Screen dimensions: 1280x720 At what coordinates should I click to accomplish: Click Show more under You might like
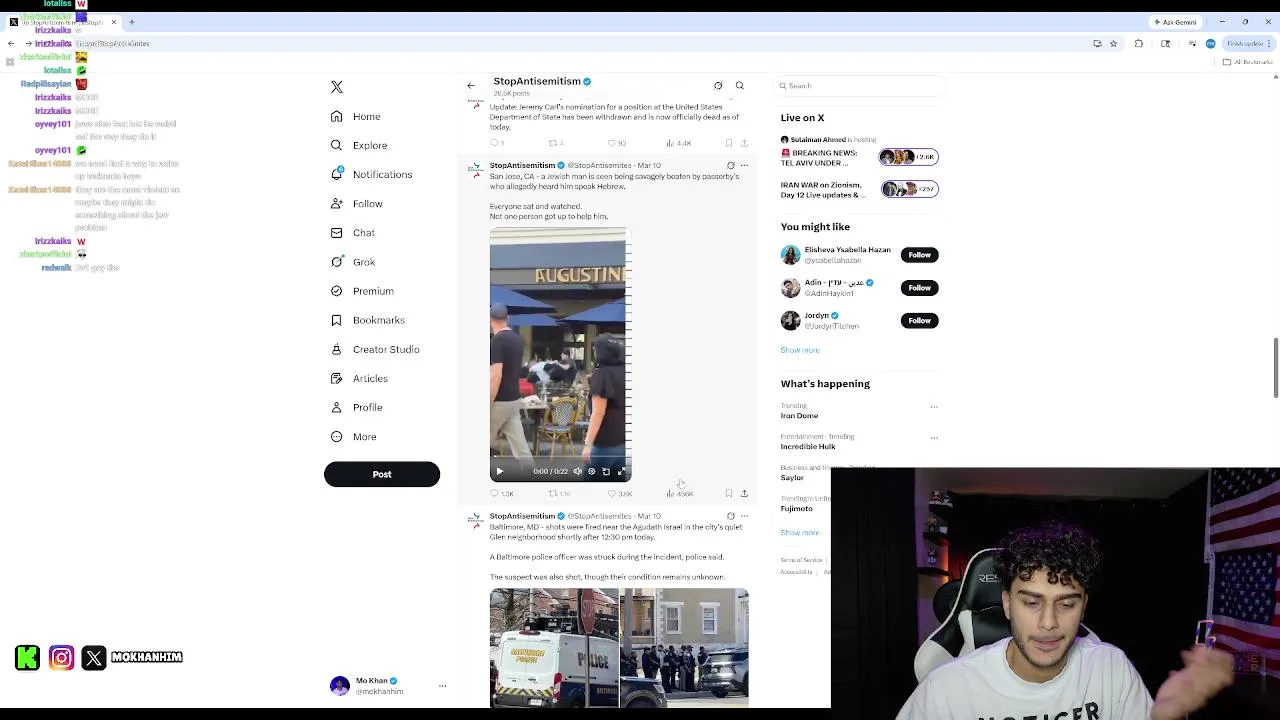point(800,350)
